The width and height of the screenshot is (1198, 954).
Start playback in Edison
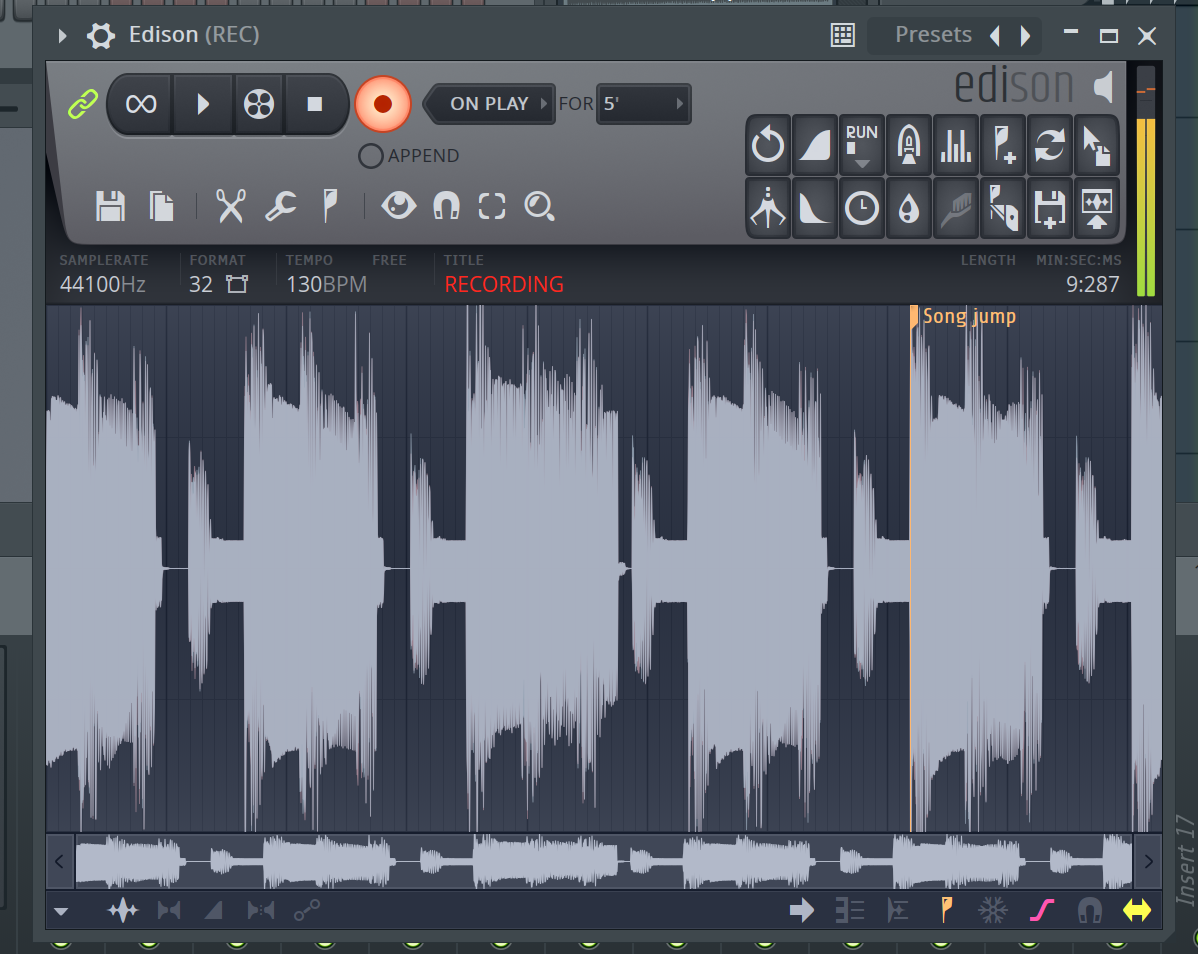pos(202,104)
